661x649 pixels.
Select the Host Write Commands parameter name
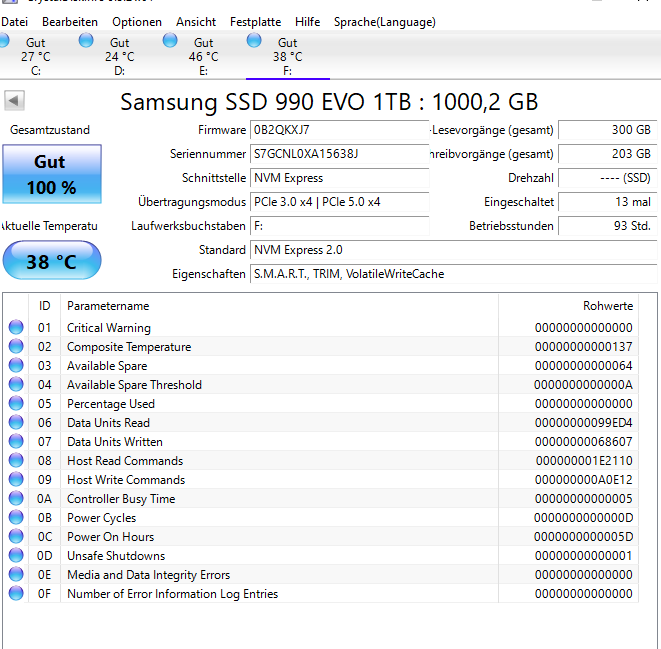tap(126, 480)
